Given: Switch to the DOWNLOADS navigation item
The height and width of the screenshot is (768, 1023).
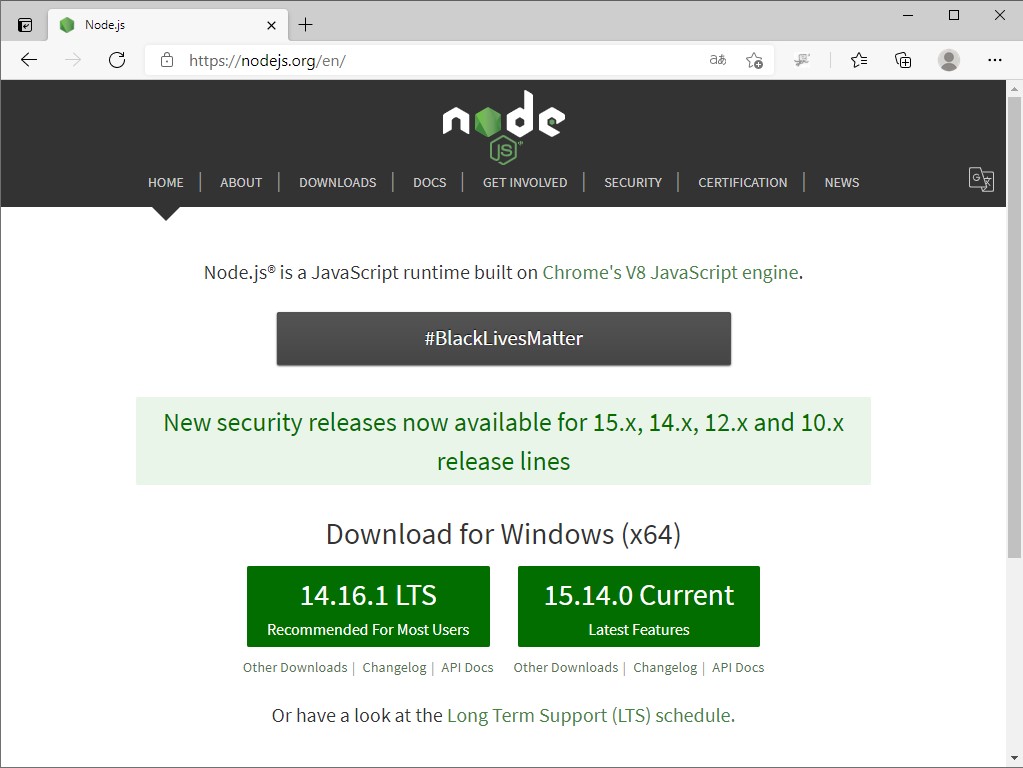Looking at the screenshot, I should [337, 182].
